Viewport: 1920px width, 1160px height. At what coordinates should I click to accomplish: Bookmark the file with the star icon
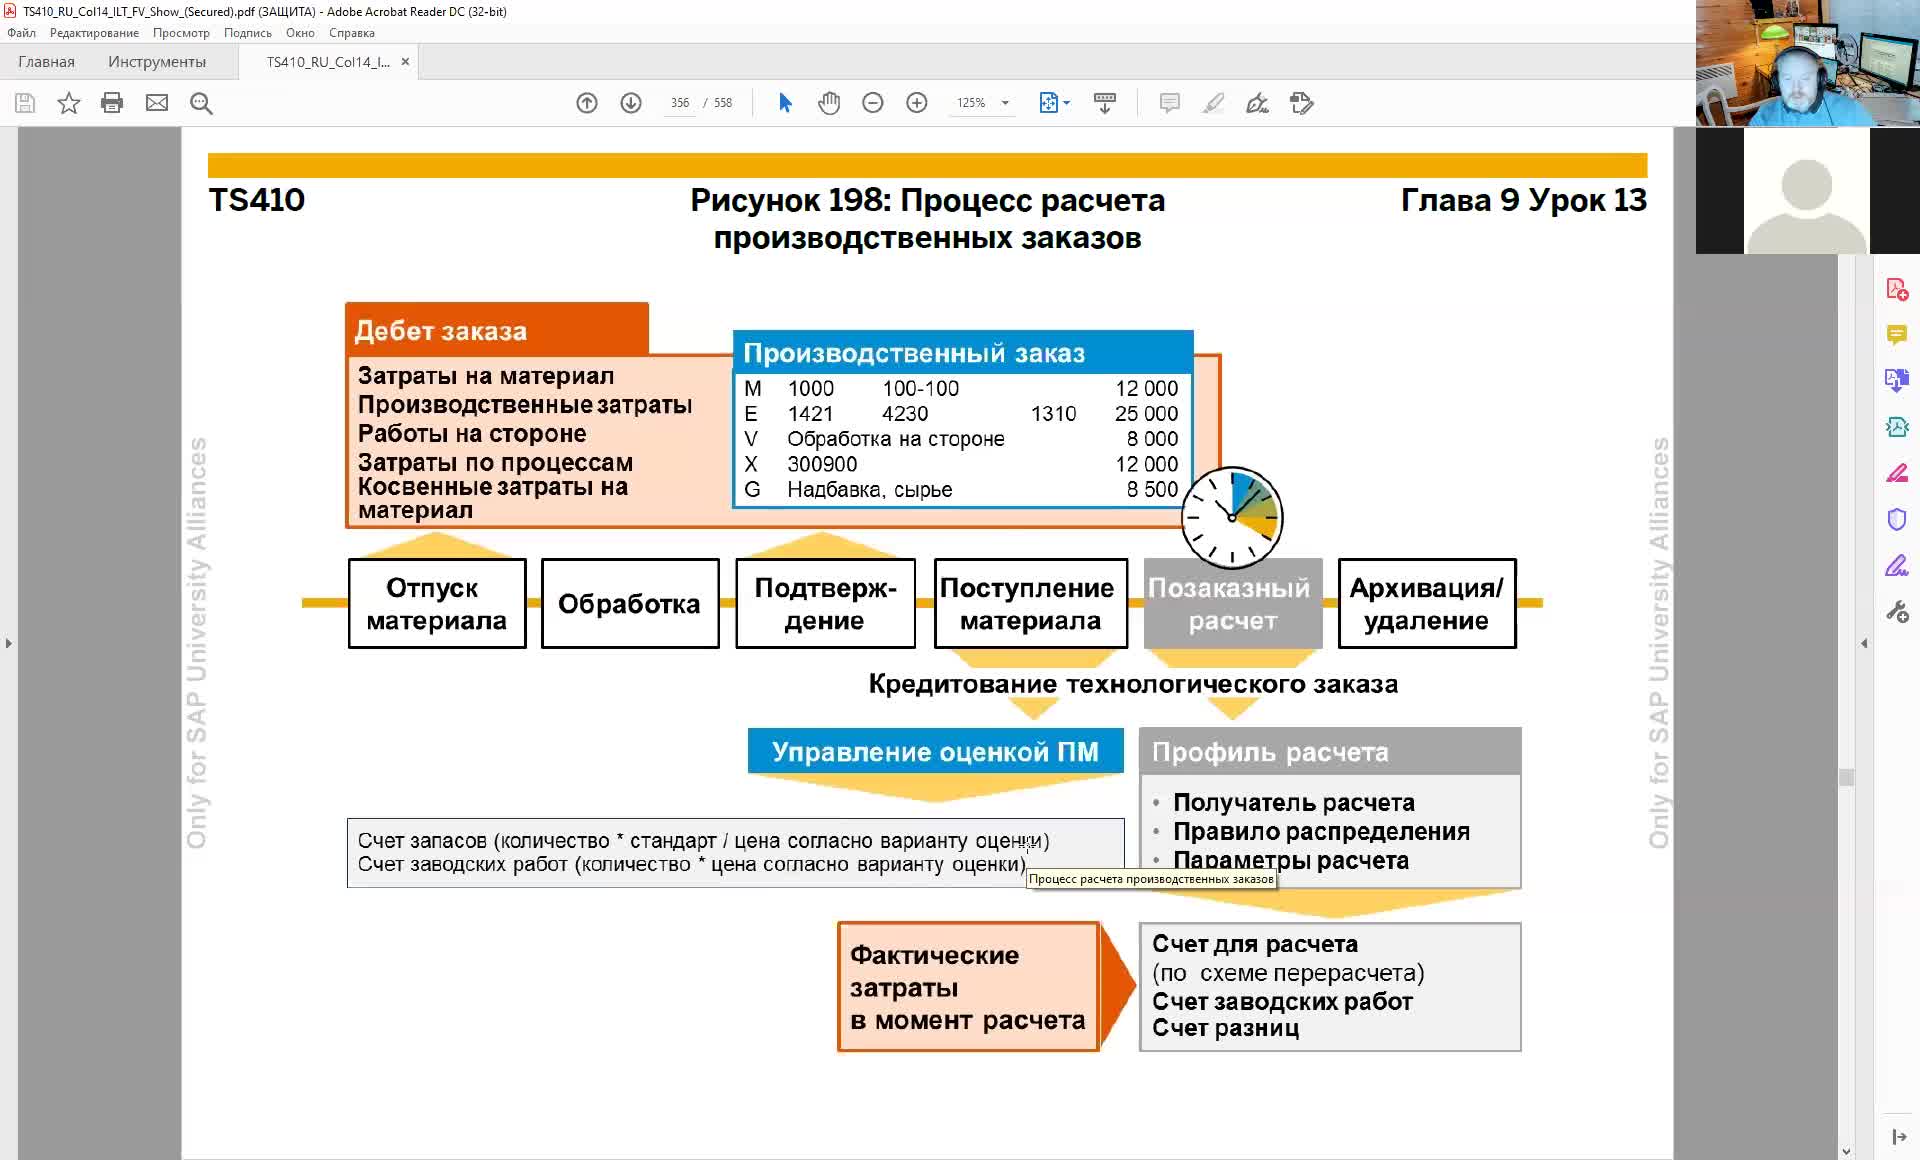68,103
